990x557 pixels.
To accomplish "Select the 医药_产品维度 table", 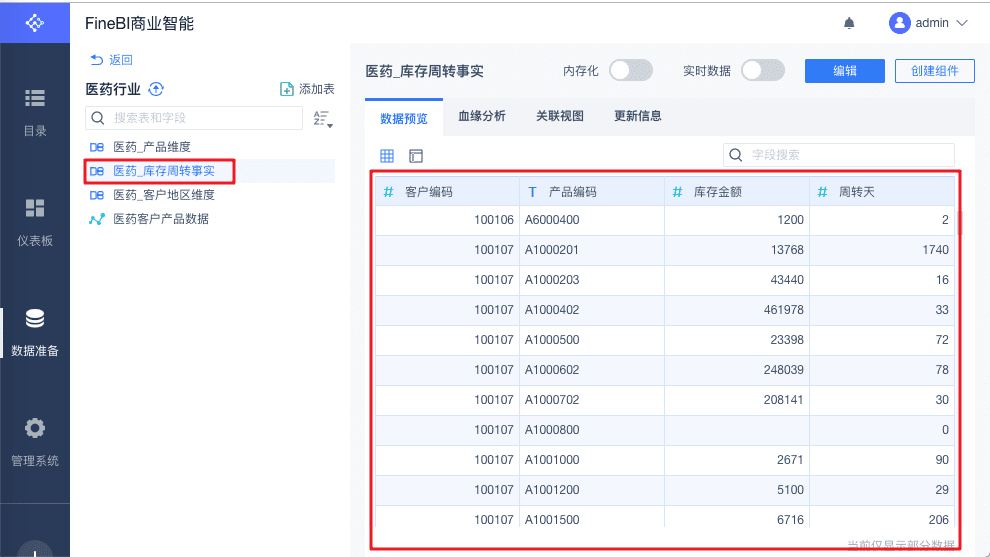I will pyautogui.click(x=151, y=147).
